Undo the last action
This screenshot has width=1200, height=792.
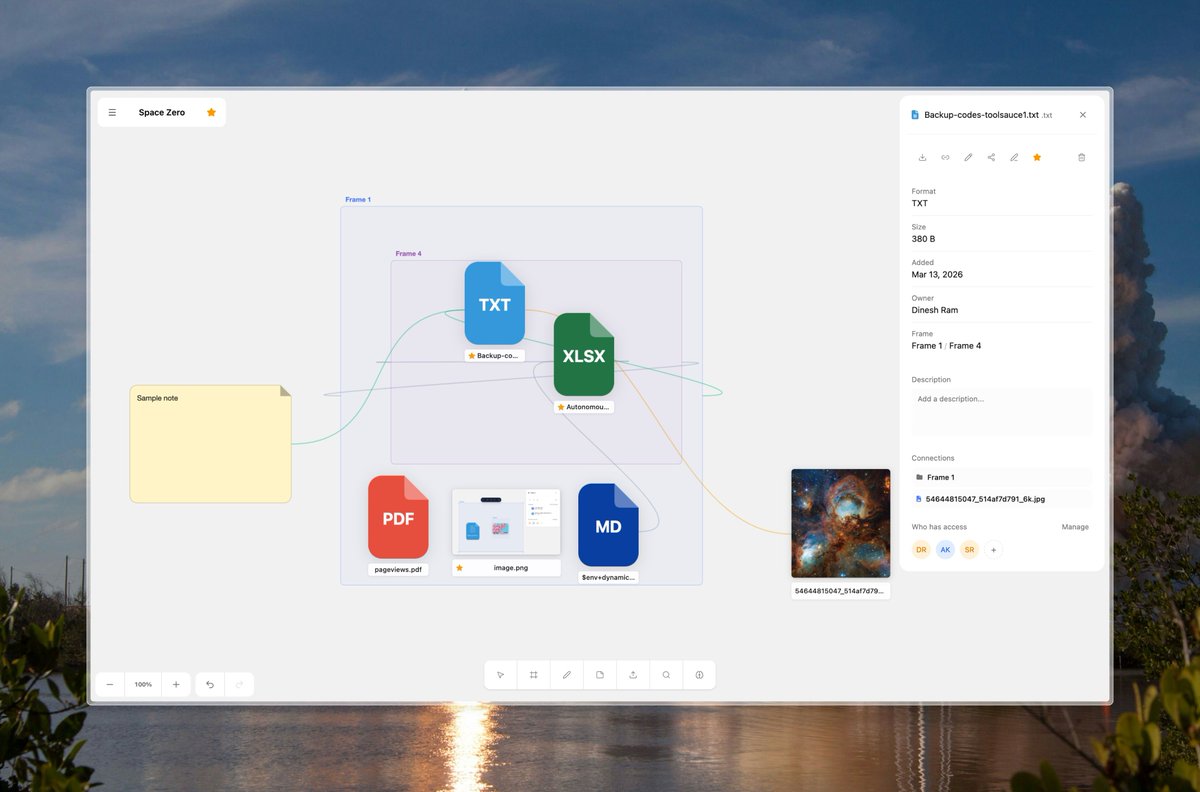210,684
